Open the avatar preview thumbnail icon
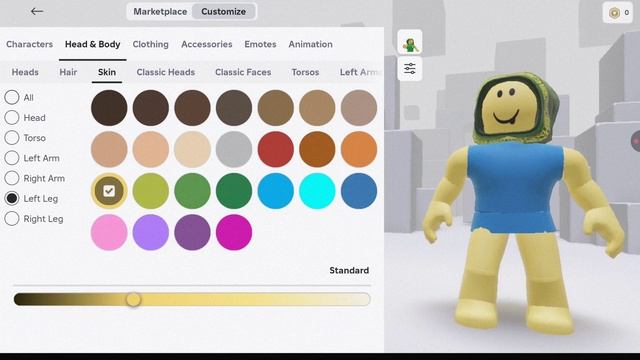This screenshot has height=360, width=640. [410, 42]
